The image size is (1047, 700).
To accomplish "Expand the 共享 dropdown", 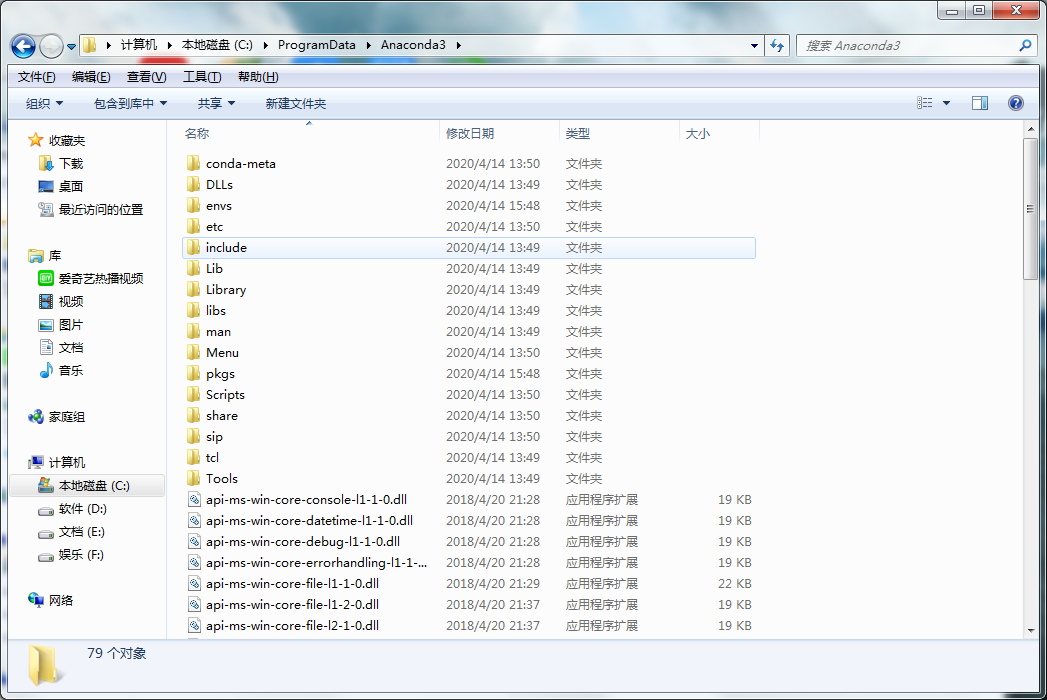I will click(x=216, y=104).
